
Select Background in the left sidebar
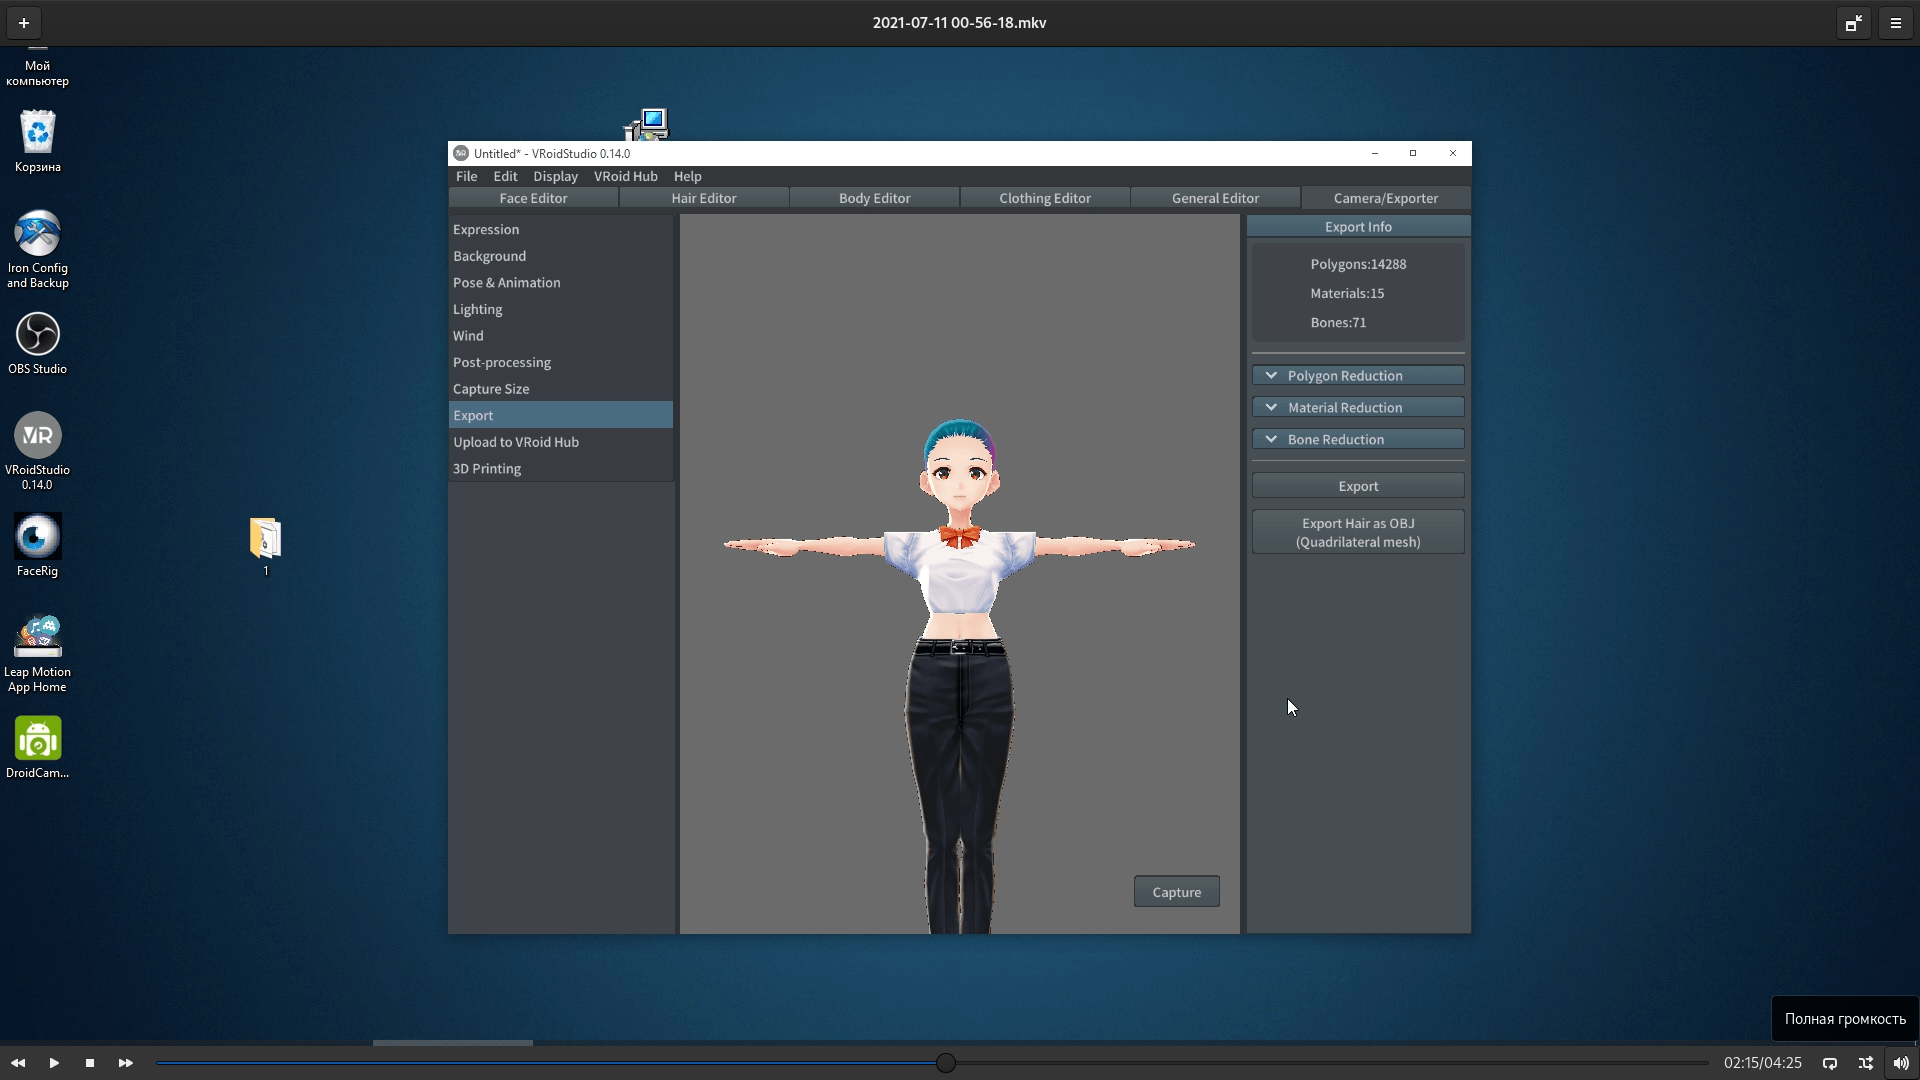pyautogui.click(x=561, y=256)
